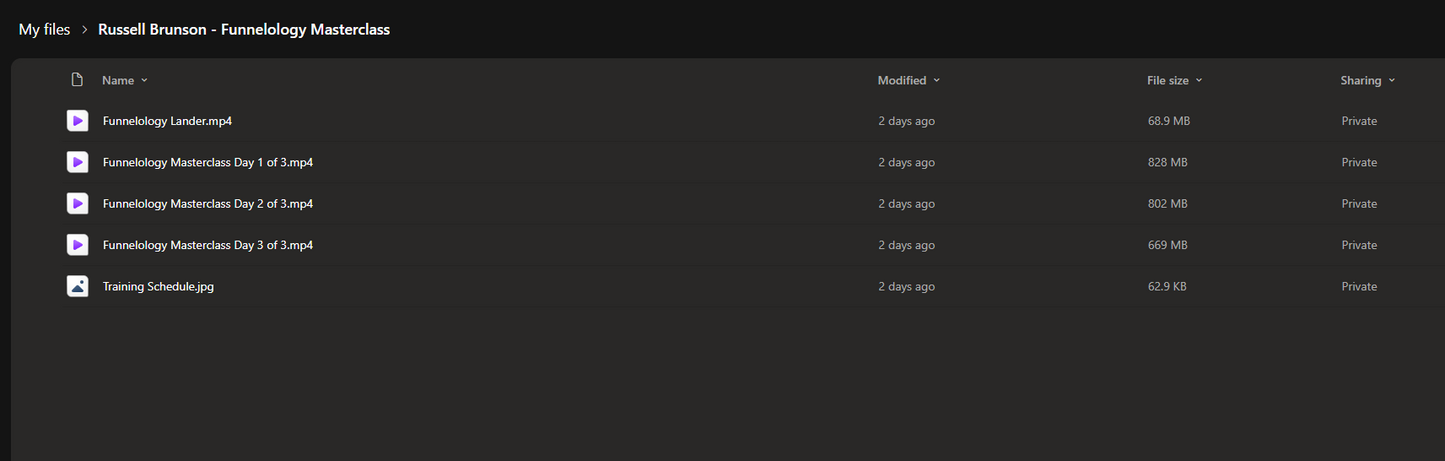Open Funnelology Lander.mp4 file name
Viewport: 1445px width, 461px height.
(x=167, y=121)
